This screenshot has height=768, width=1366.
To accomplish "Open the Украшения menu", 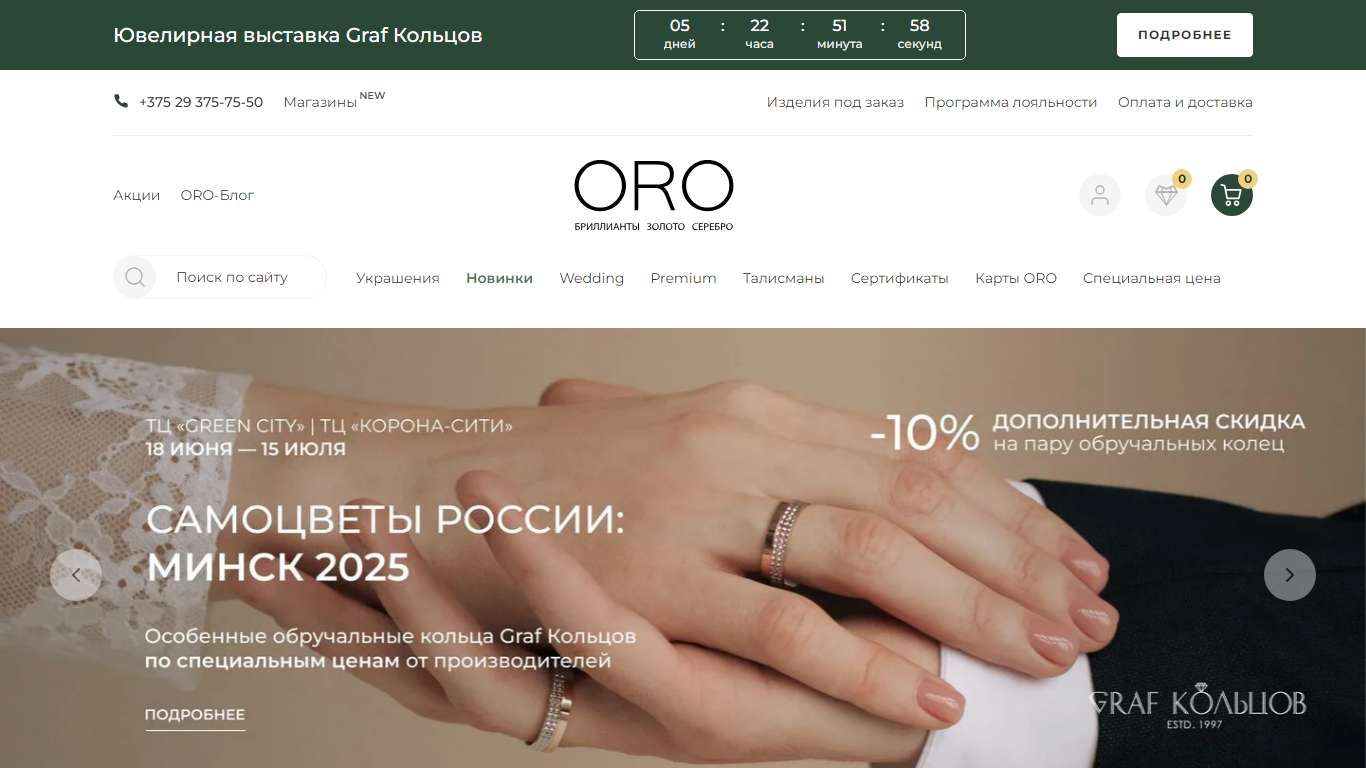I will pos(398,278).
